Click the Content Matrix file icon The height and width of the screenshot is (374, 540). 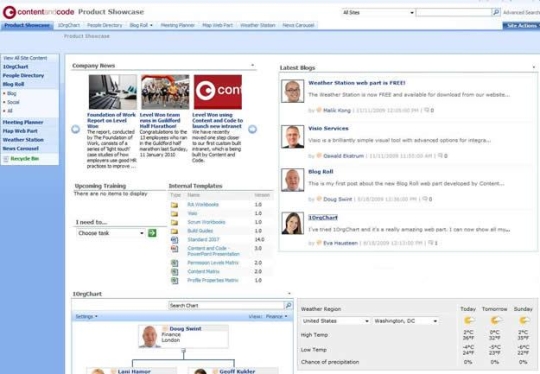175,272
